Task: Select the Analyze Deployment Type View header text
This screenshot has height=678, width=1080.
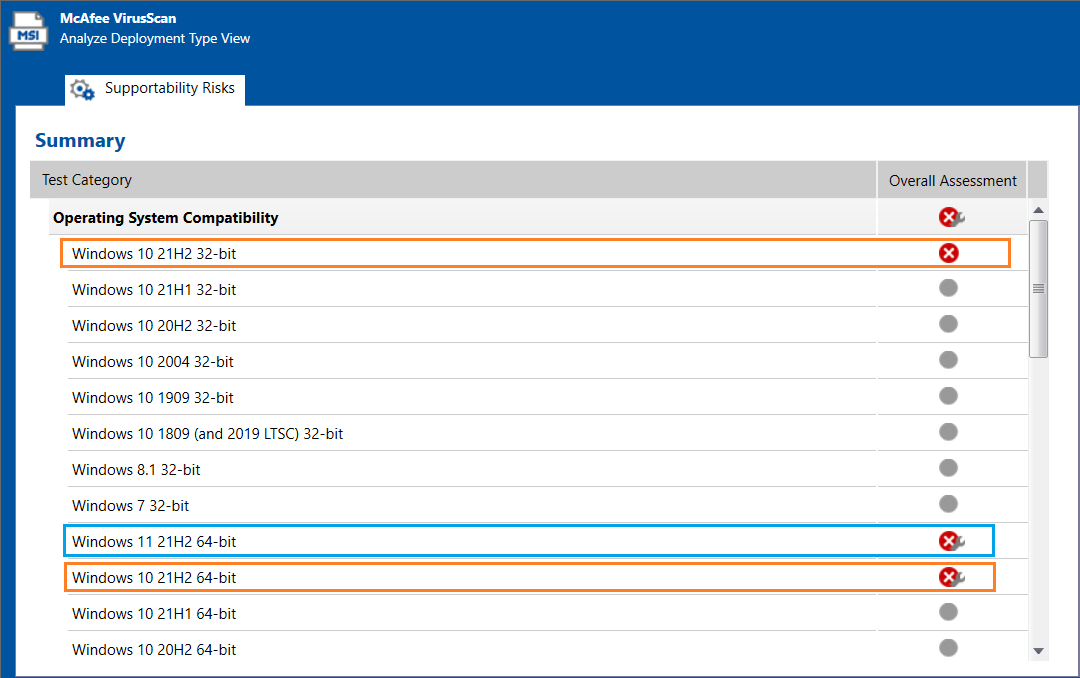Action: pos(155,38)
